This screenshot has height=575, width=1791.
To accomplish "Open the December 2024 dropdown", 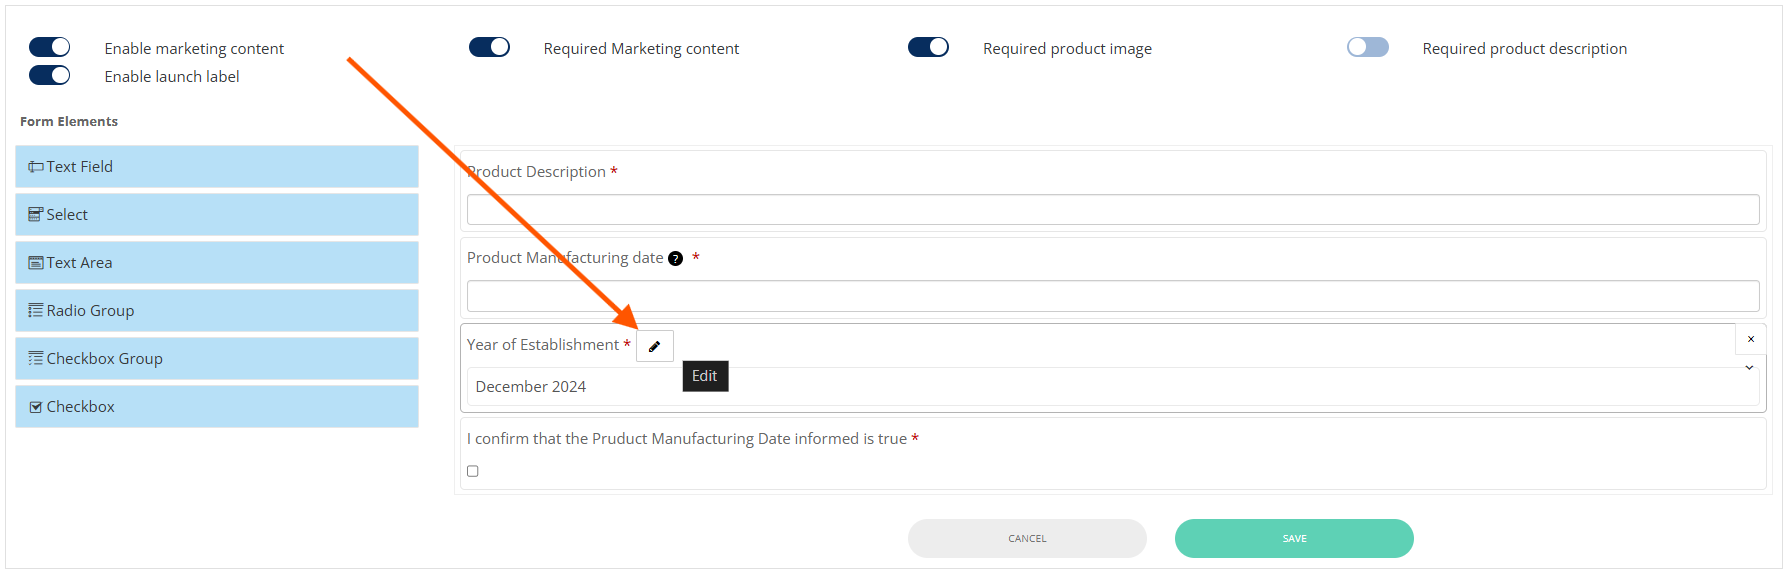I will [x=1100, y=387].
